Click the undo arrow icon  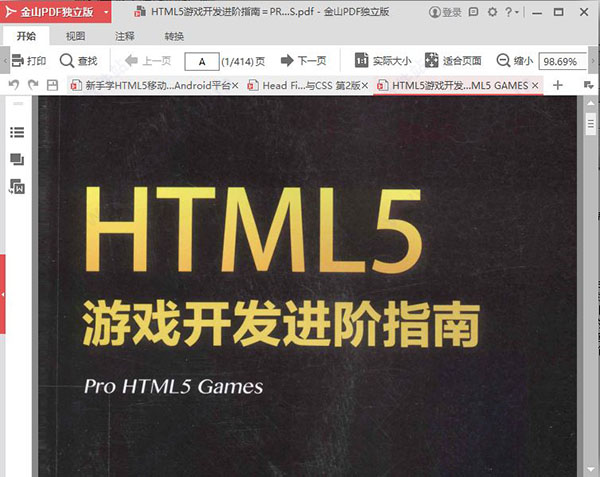click(14, 85)
